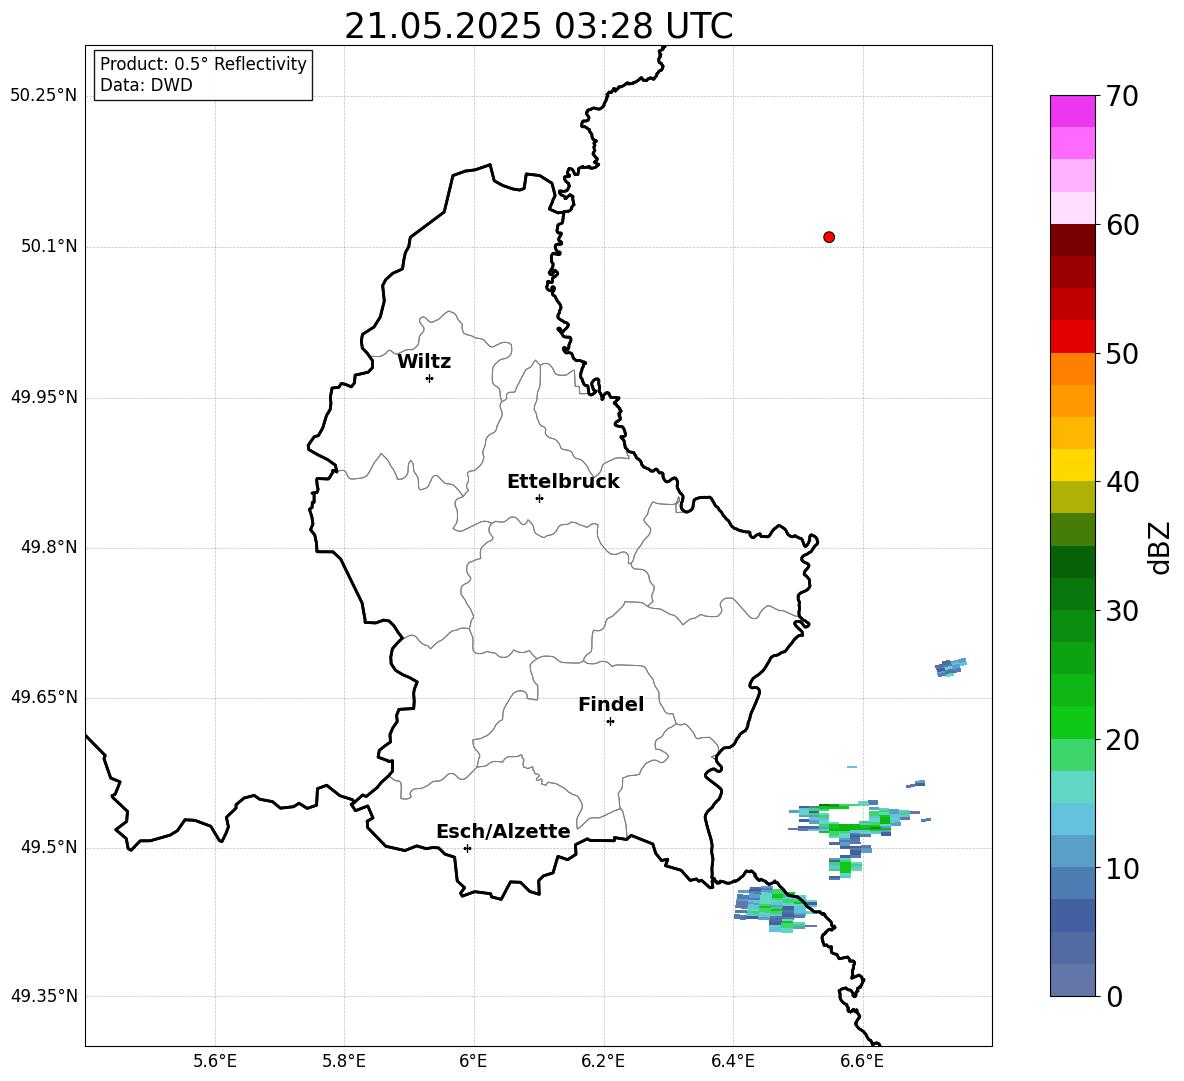This screenshot has height=1081, width=1184.
Task: Click the 6°E longitude label
Action: [x=473, y=1061]
